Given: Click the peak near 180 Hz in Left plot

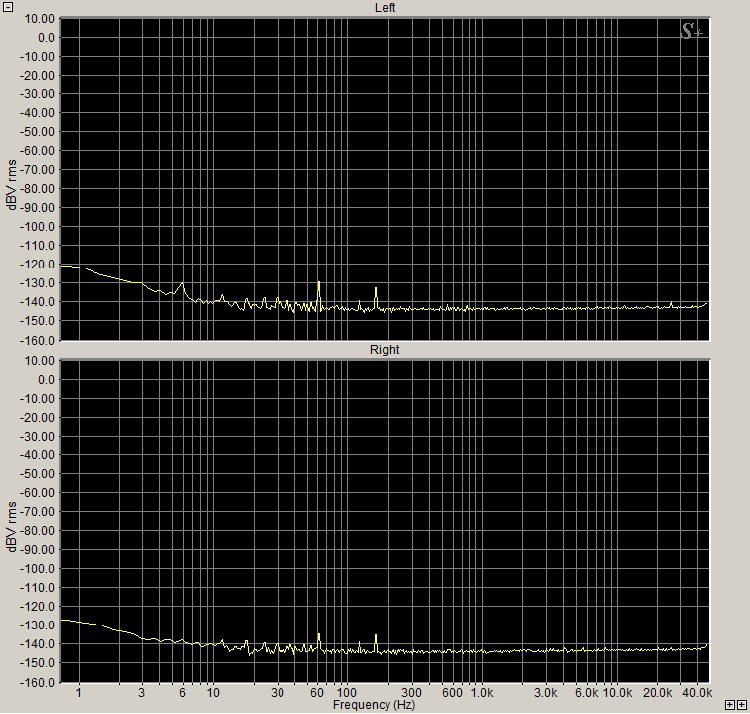Looking at the screenshot, I should pos(376,289).
